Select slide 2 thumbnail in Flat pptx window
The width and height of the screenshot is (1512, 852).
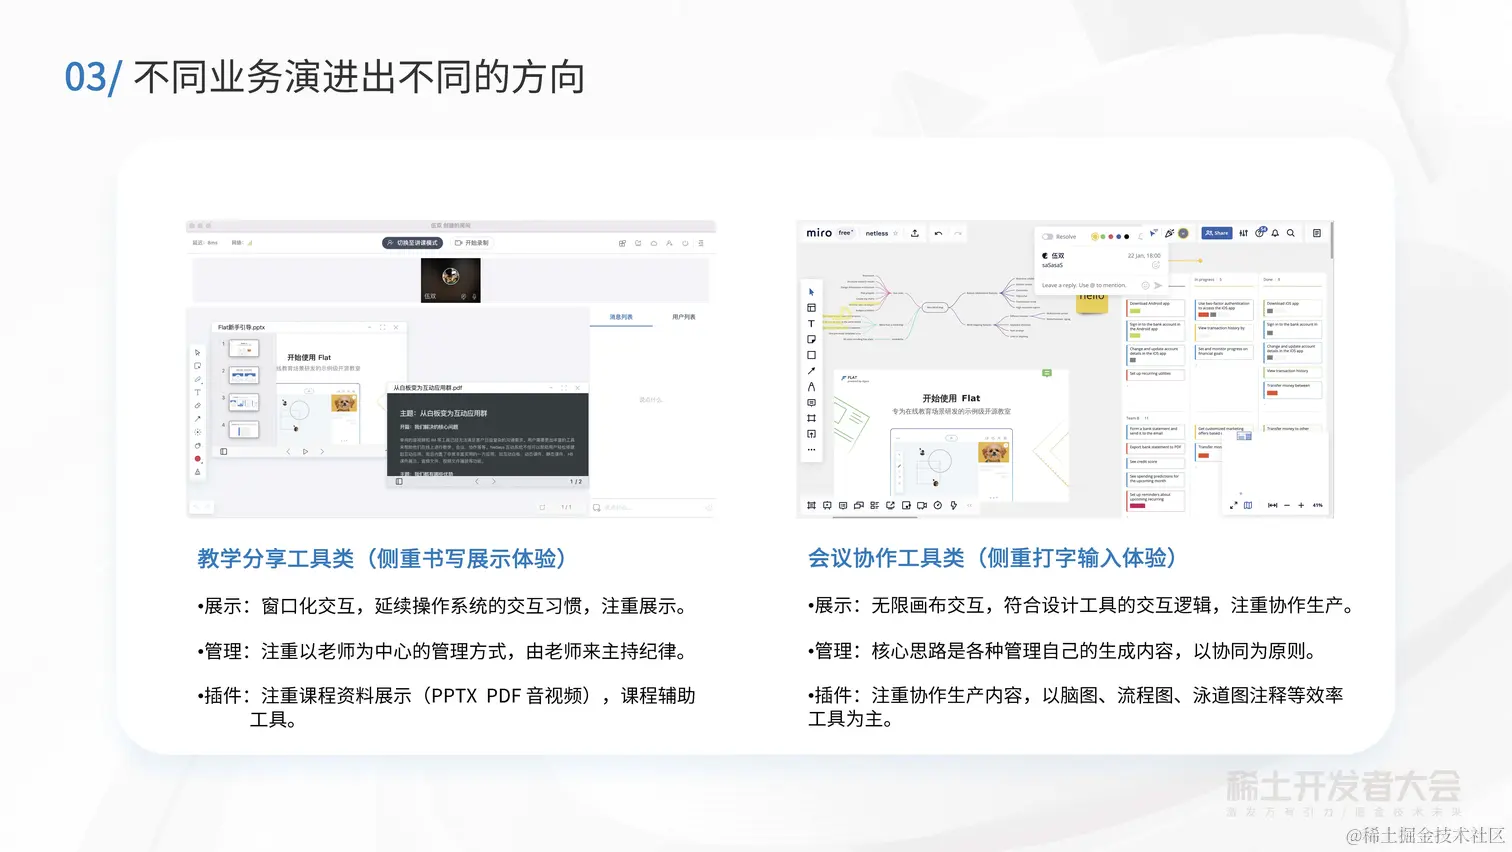[x=244, y=375]
